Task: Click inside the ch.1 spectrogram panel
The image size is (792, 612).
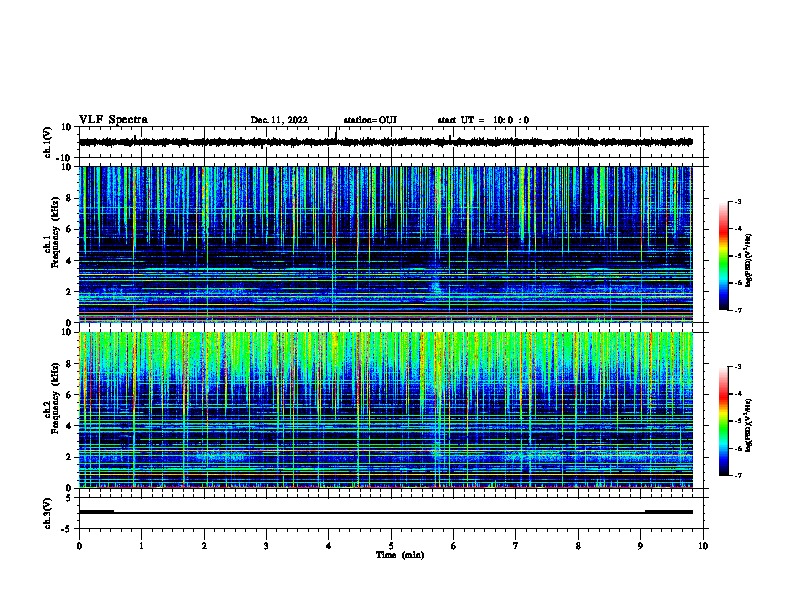Action: point(386,244)
